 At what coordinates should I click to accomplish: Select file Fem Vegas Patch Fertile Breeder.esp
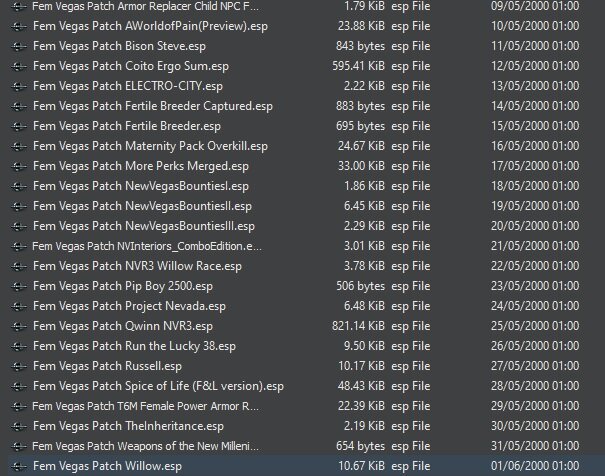pos(127,127)
